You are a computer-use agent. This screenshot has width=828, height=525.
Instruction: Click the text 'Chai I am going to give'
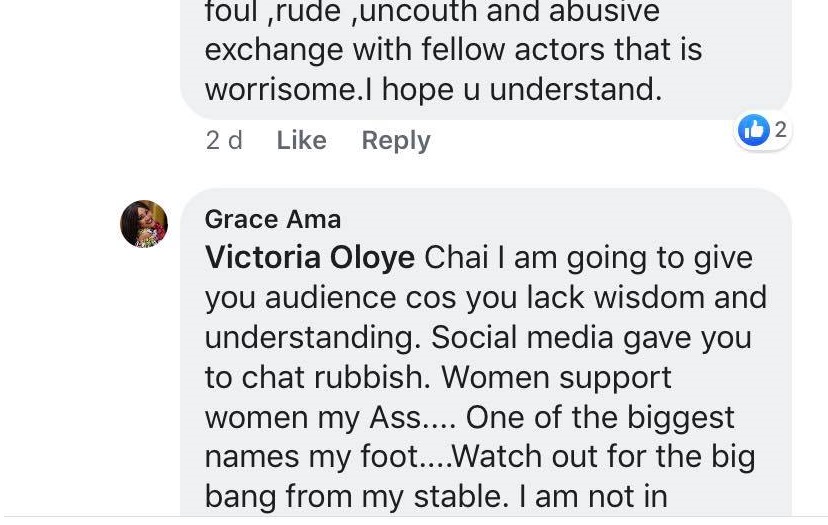click(588, 257)
